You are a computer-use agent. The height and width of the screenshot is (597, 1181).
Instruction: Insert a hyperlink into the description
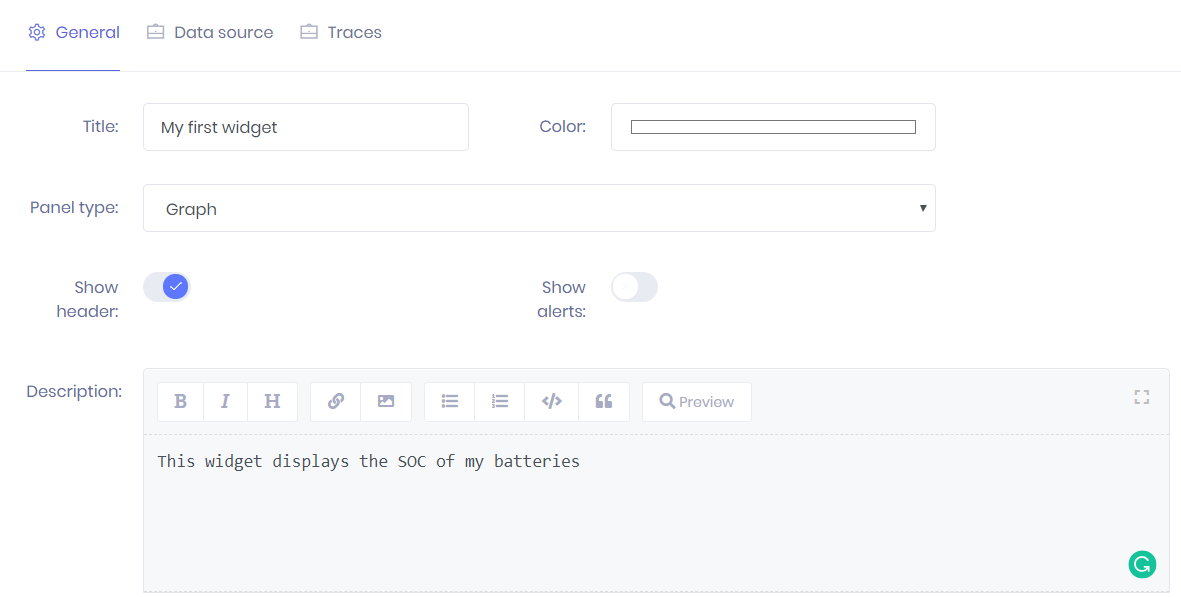click(334, 401)
